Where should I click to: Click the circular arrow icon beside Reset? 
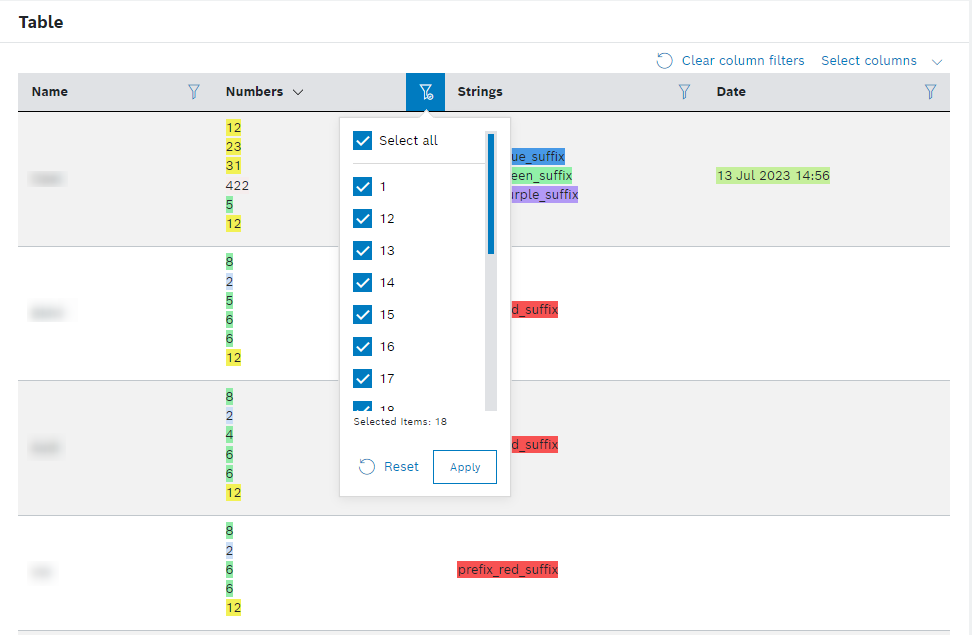(367, 467)
